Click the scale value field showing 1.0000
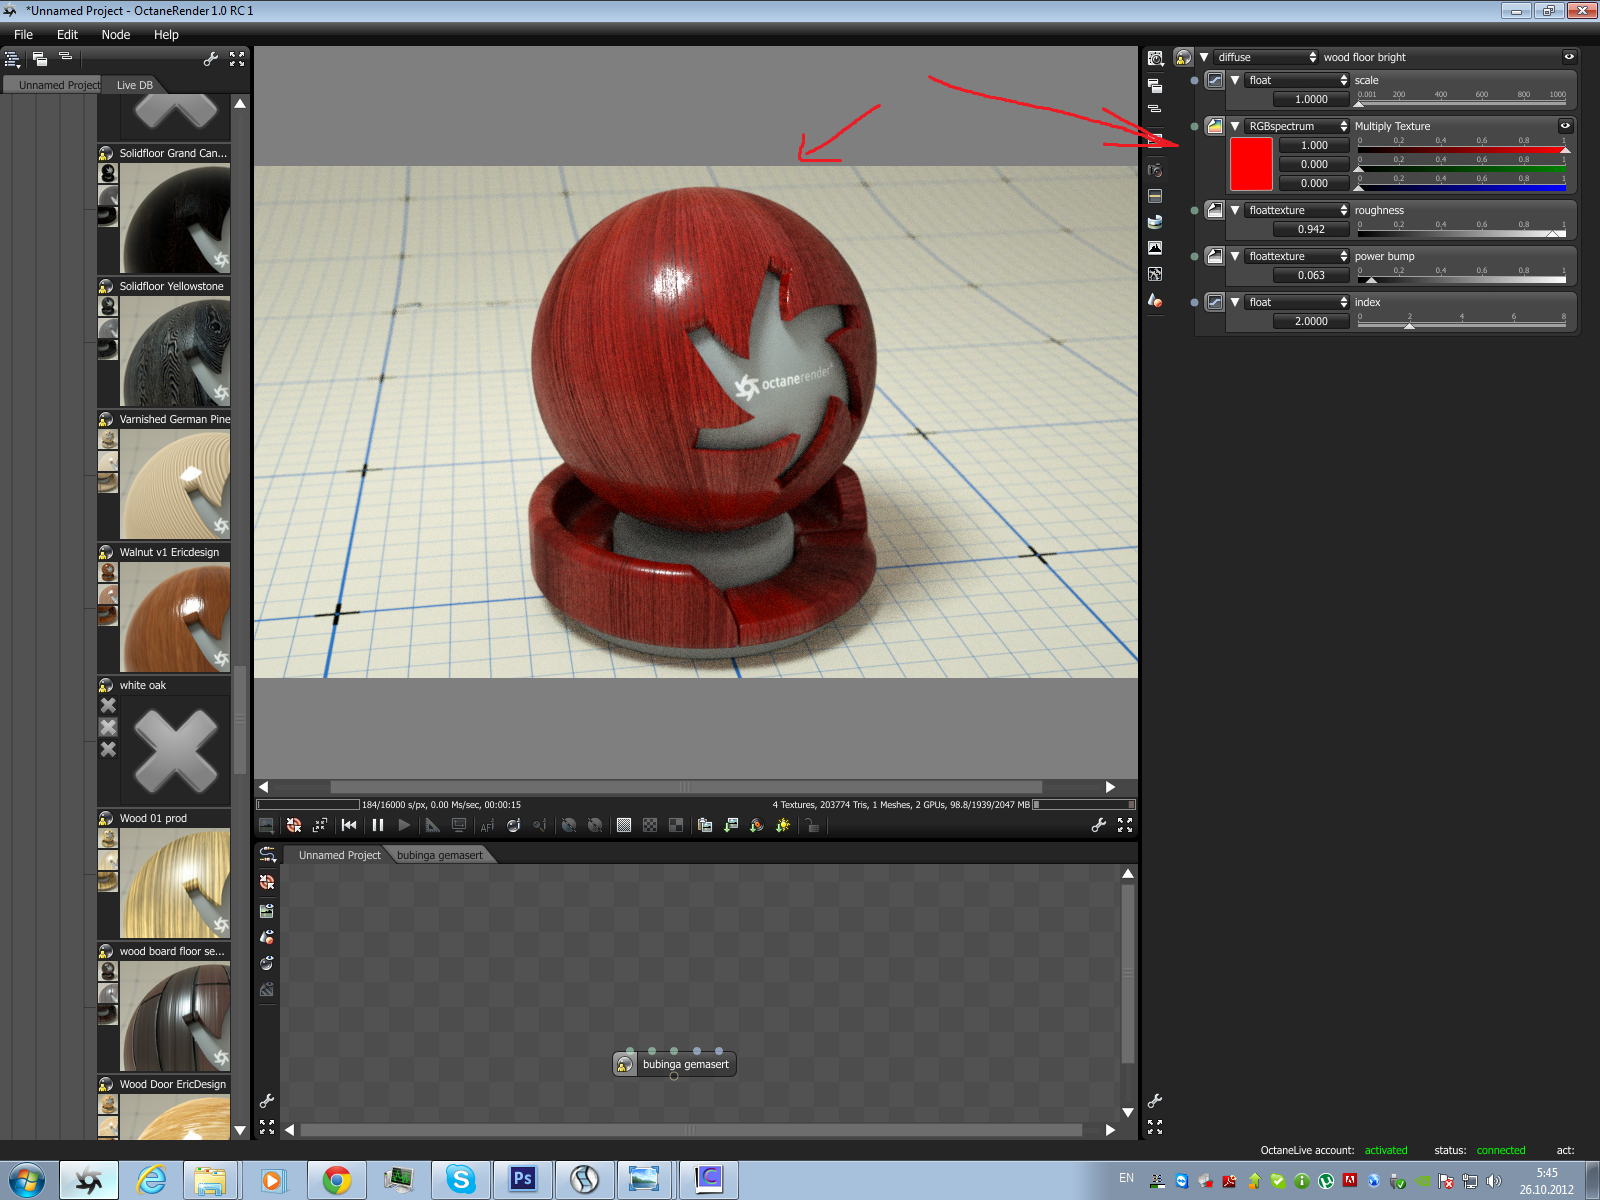The width and height of the screenshot is (1600, 1200). click(1311, 99)
